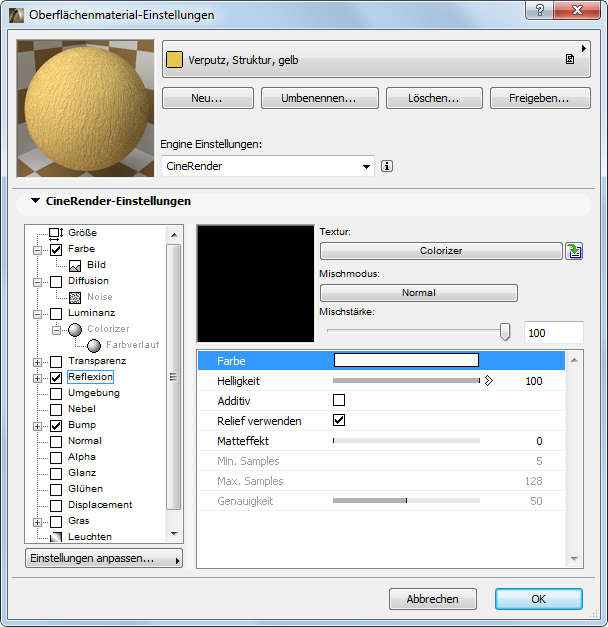
Task: Collapse the Luminanz tree node
Action: click(37, 314)
